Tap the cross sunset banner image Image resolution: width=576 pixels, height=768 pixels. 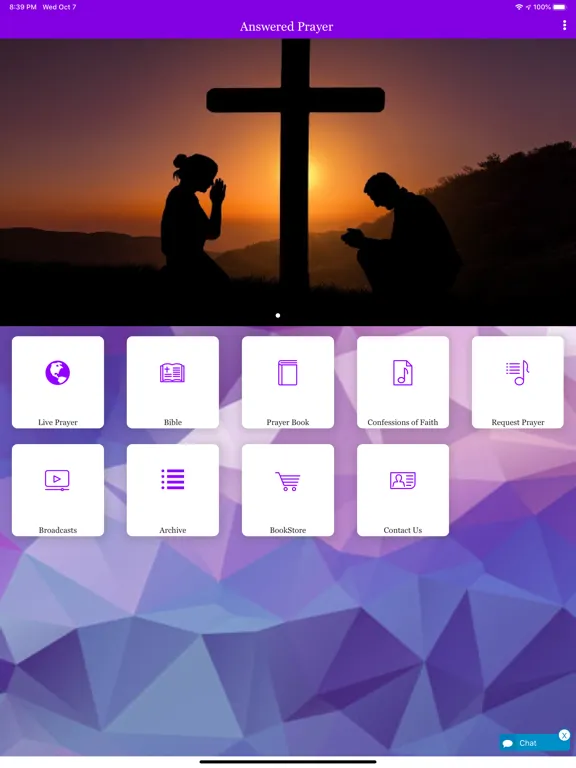pos(288,182)
